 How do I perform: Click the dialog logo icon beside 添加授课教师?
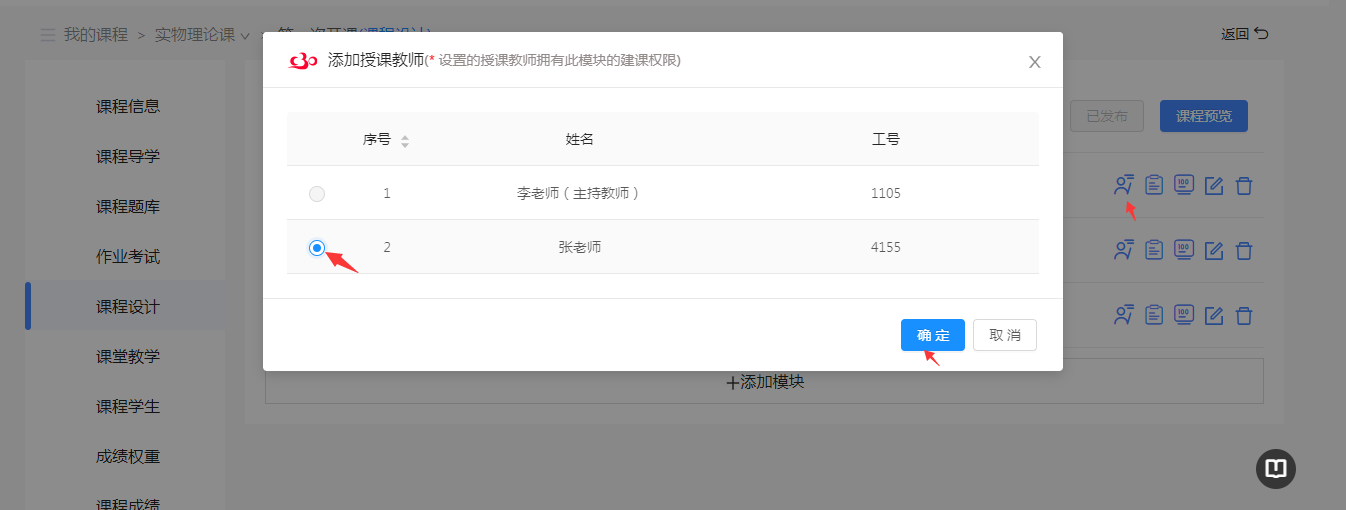click(303, 61)
